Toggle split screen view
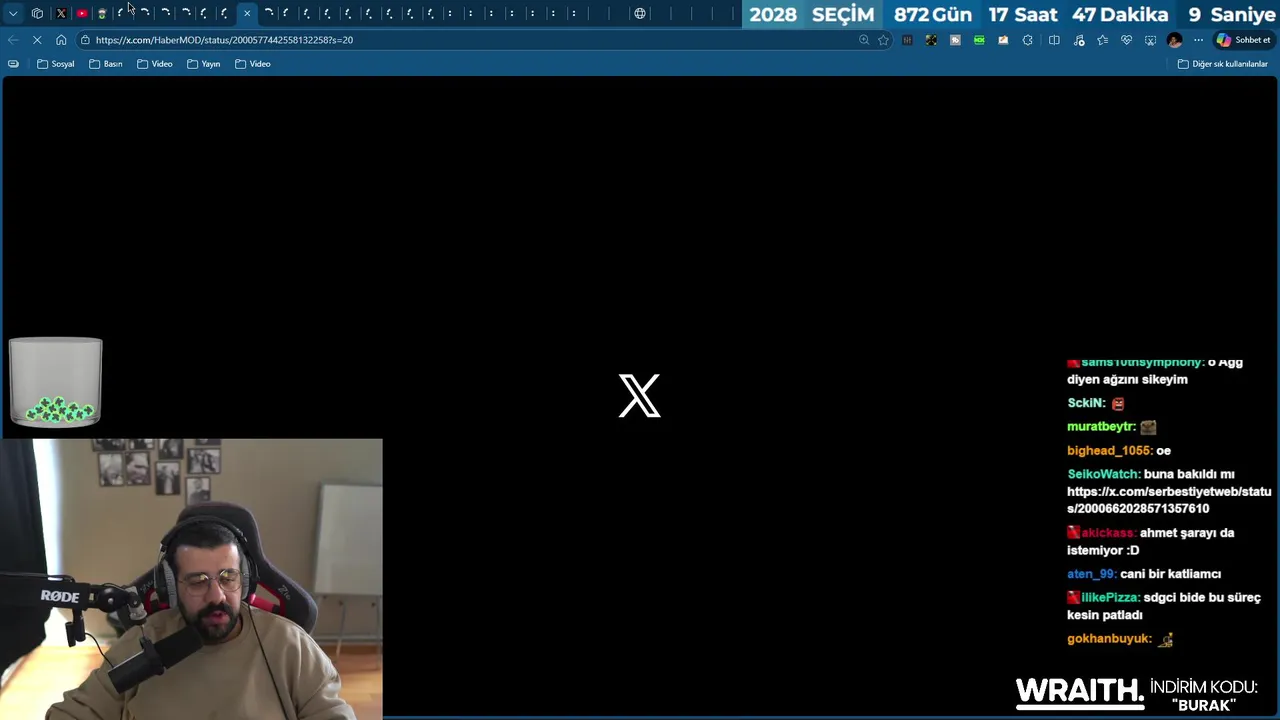This screenshot has height=720, width=1280. (1054, 40)
